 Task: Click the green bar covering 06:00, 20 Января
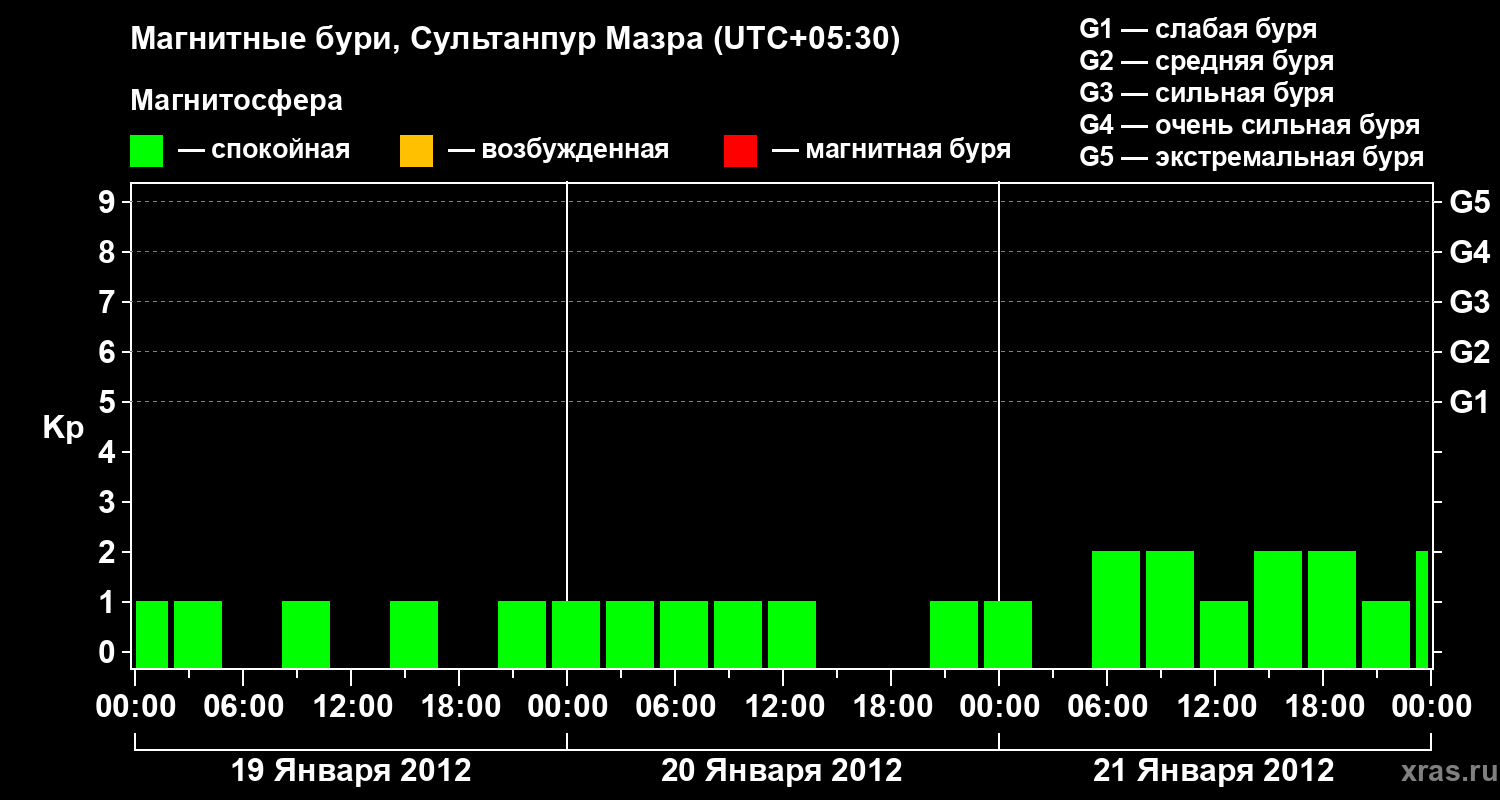(684, 635)
